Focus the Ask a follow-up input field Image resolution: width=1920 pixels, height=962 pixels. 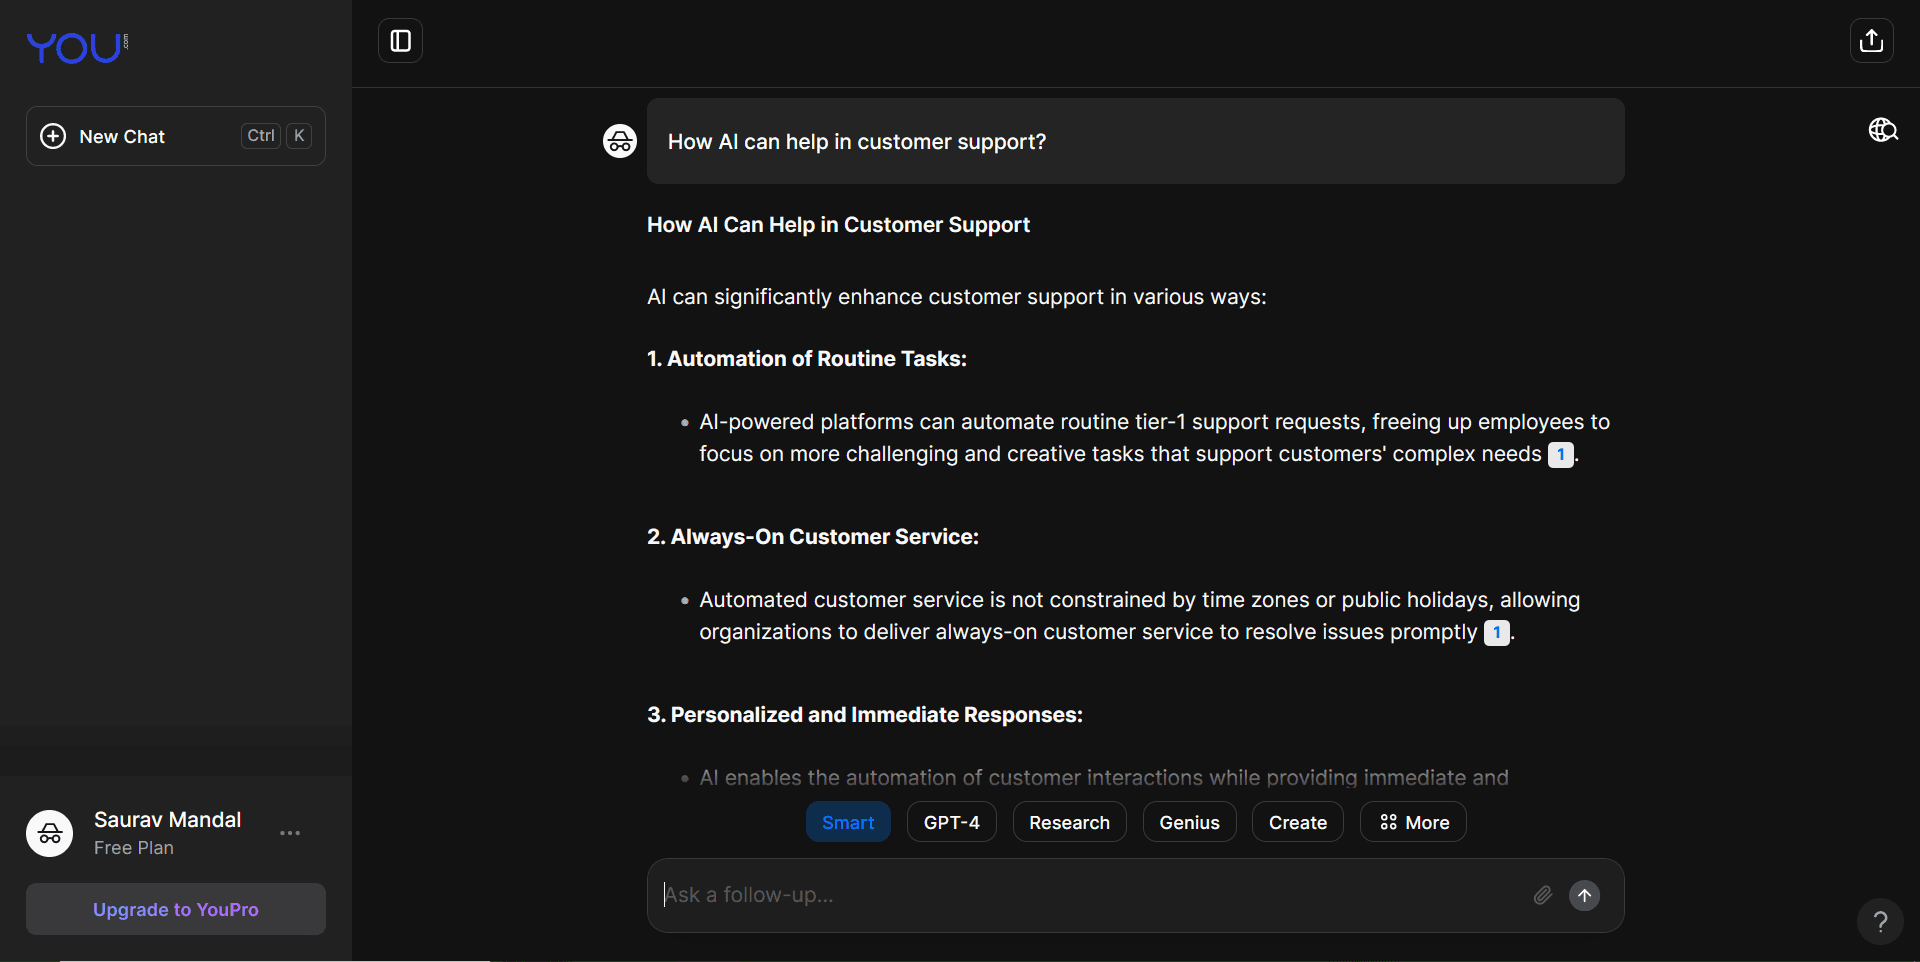[1090, 895]
